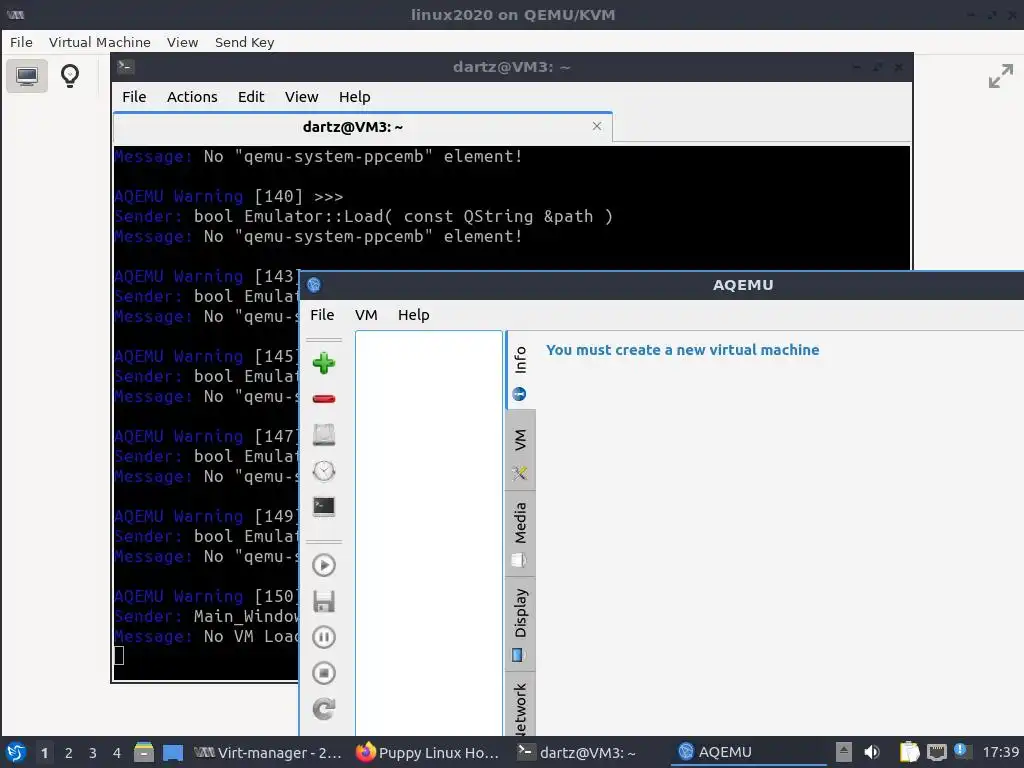Stop the VM with the stop icon
The height and width of the screenshot is (768, 1024).
[324, 673]
